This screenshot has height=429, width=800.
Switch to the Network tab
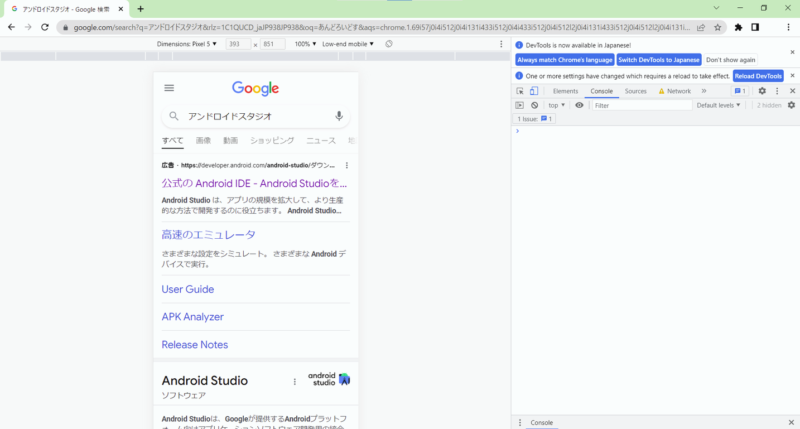675,91
